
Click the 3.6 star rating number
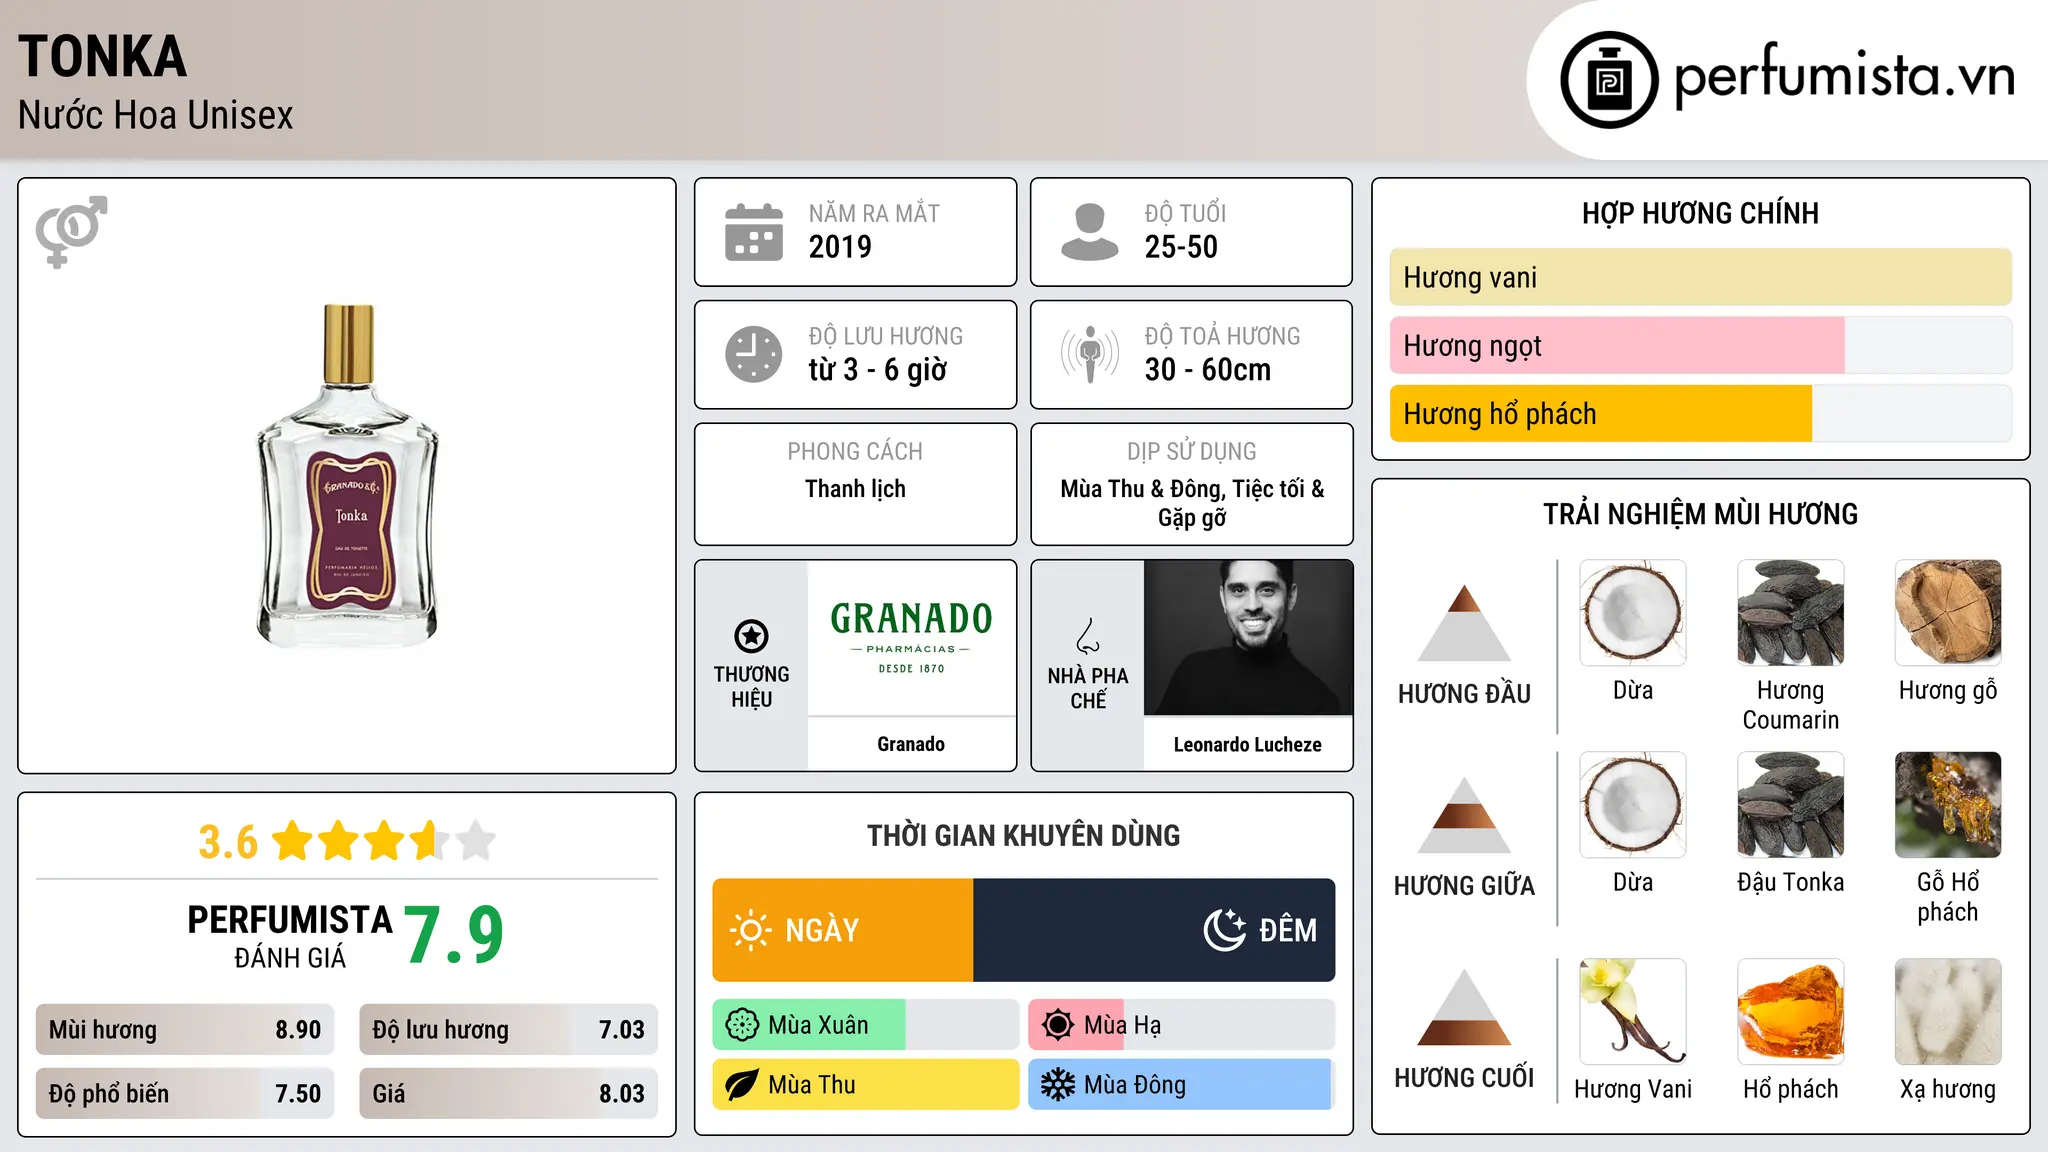(x=228, y=842)
